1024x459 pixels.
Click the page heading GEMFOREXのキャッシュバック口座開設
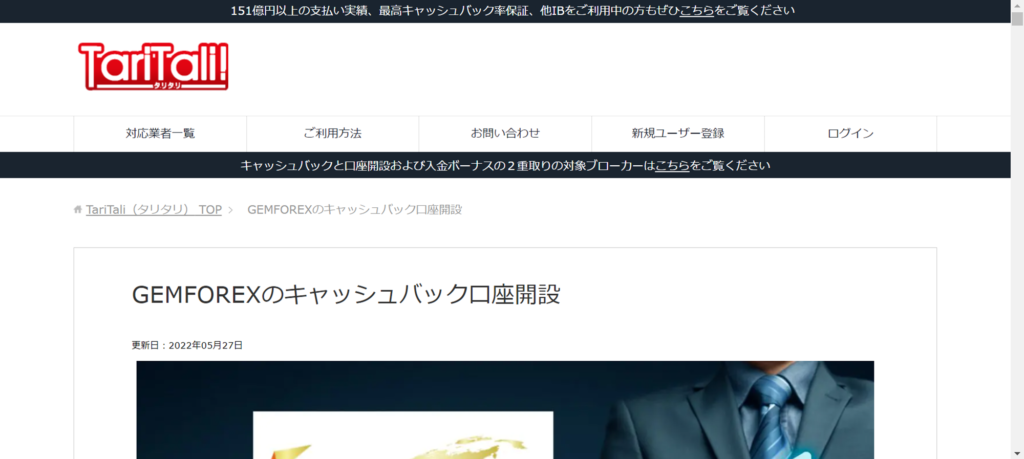(346, 294)
